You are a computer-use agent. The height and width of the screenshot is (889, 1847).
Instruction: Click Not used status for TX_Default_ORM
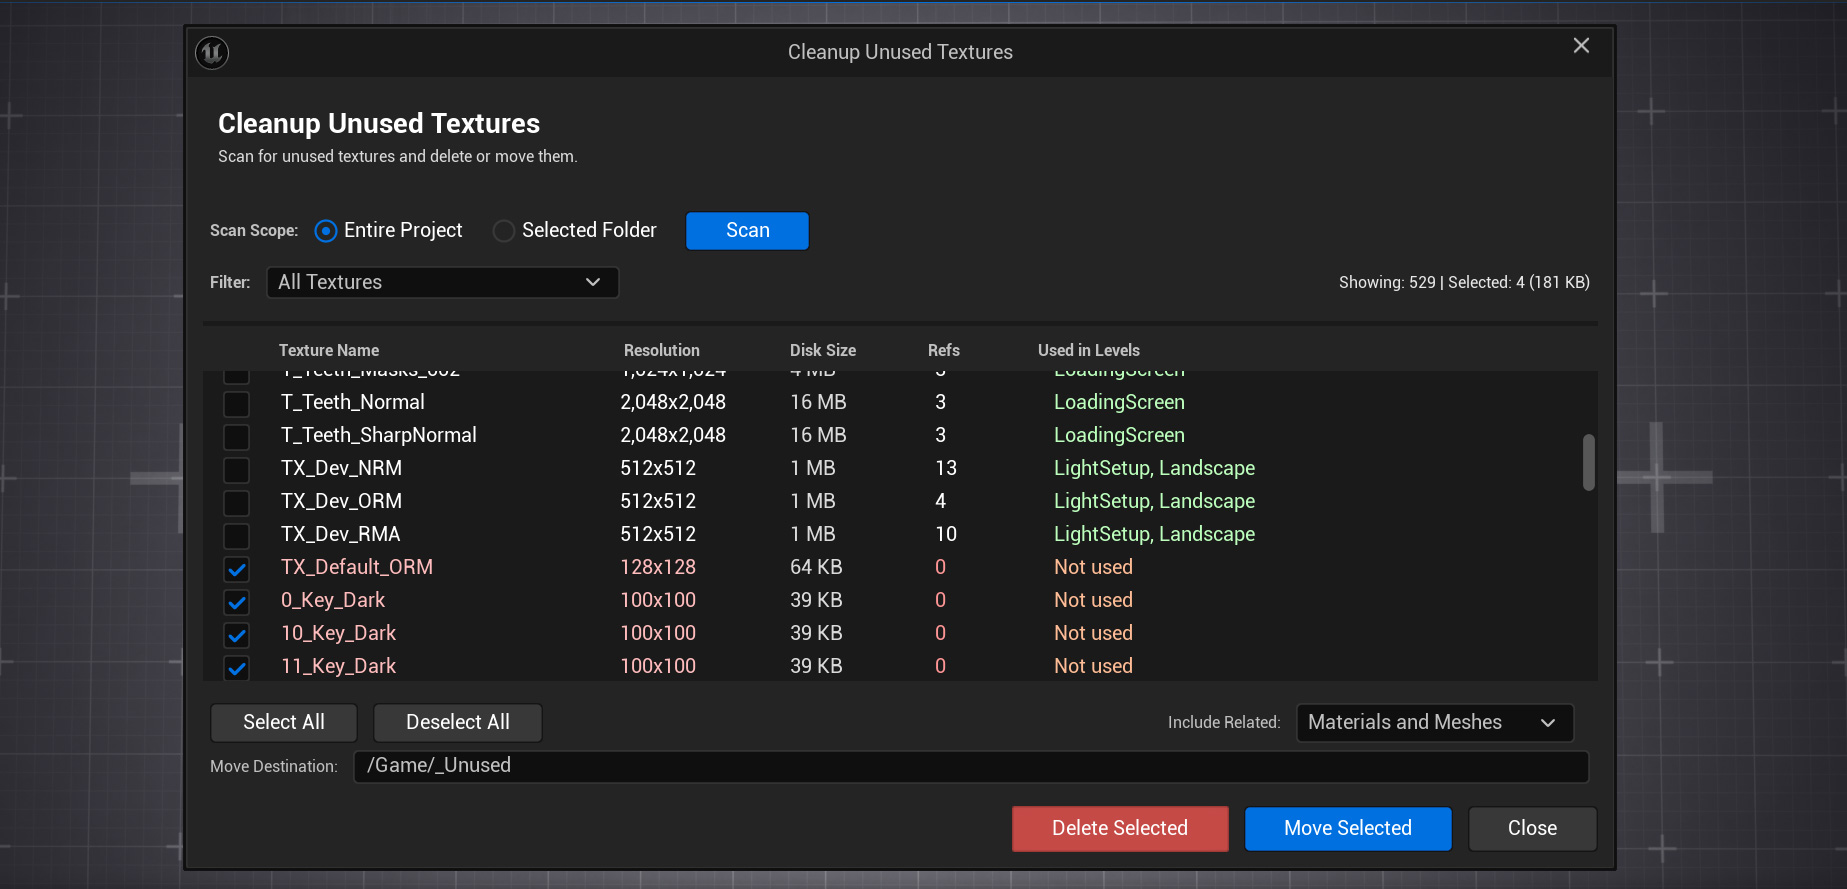point(1093,567)
